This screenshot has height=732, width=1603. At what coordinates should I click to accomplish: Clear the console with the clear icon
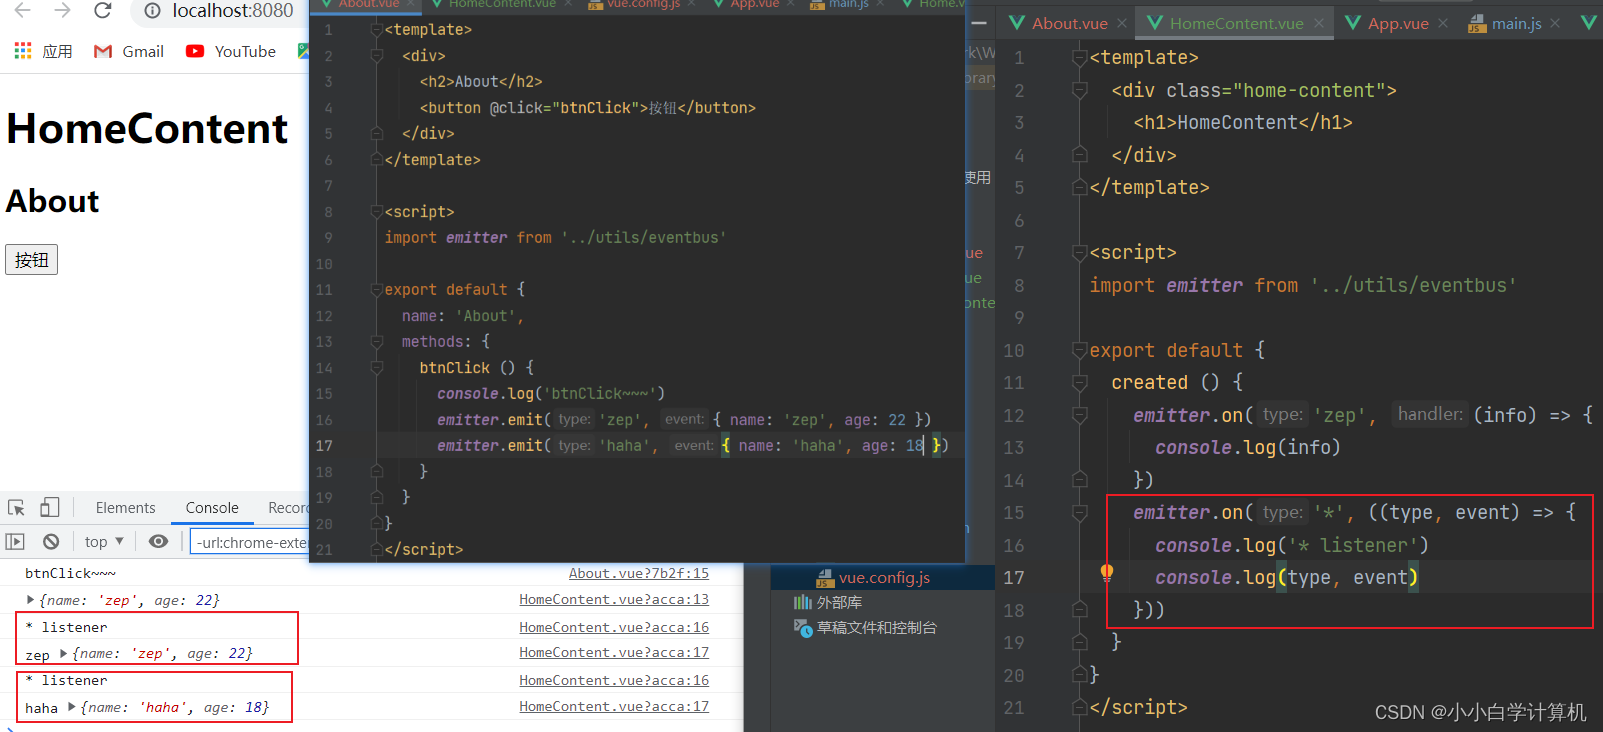pyautogui.click(x=51, y=541)
